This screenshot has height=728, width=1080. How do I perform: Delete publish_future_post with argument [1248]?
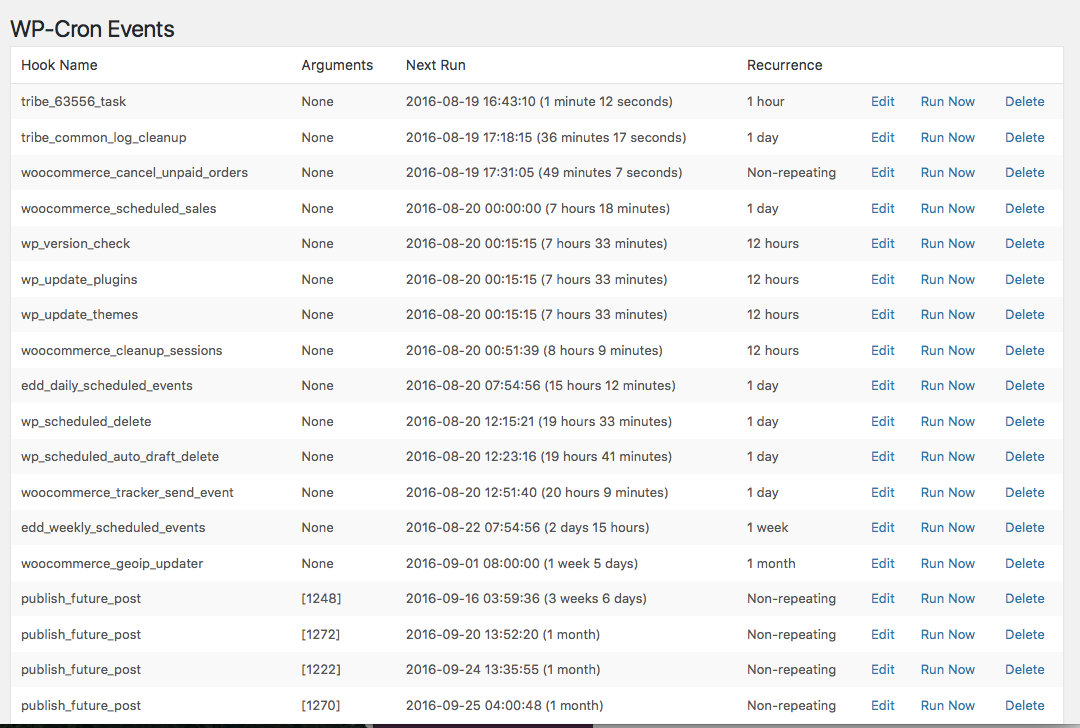coord(1024,599)
